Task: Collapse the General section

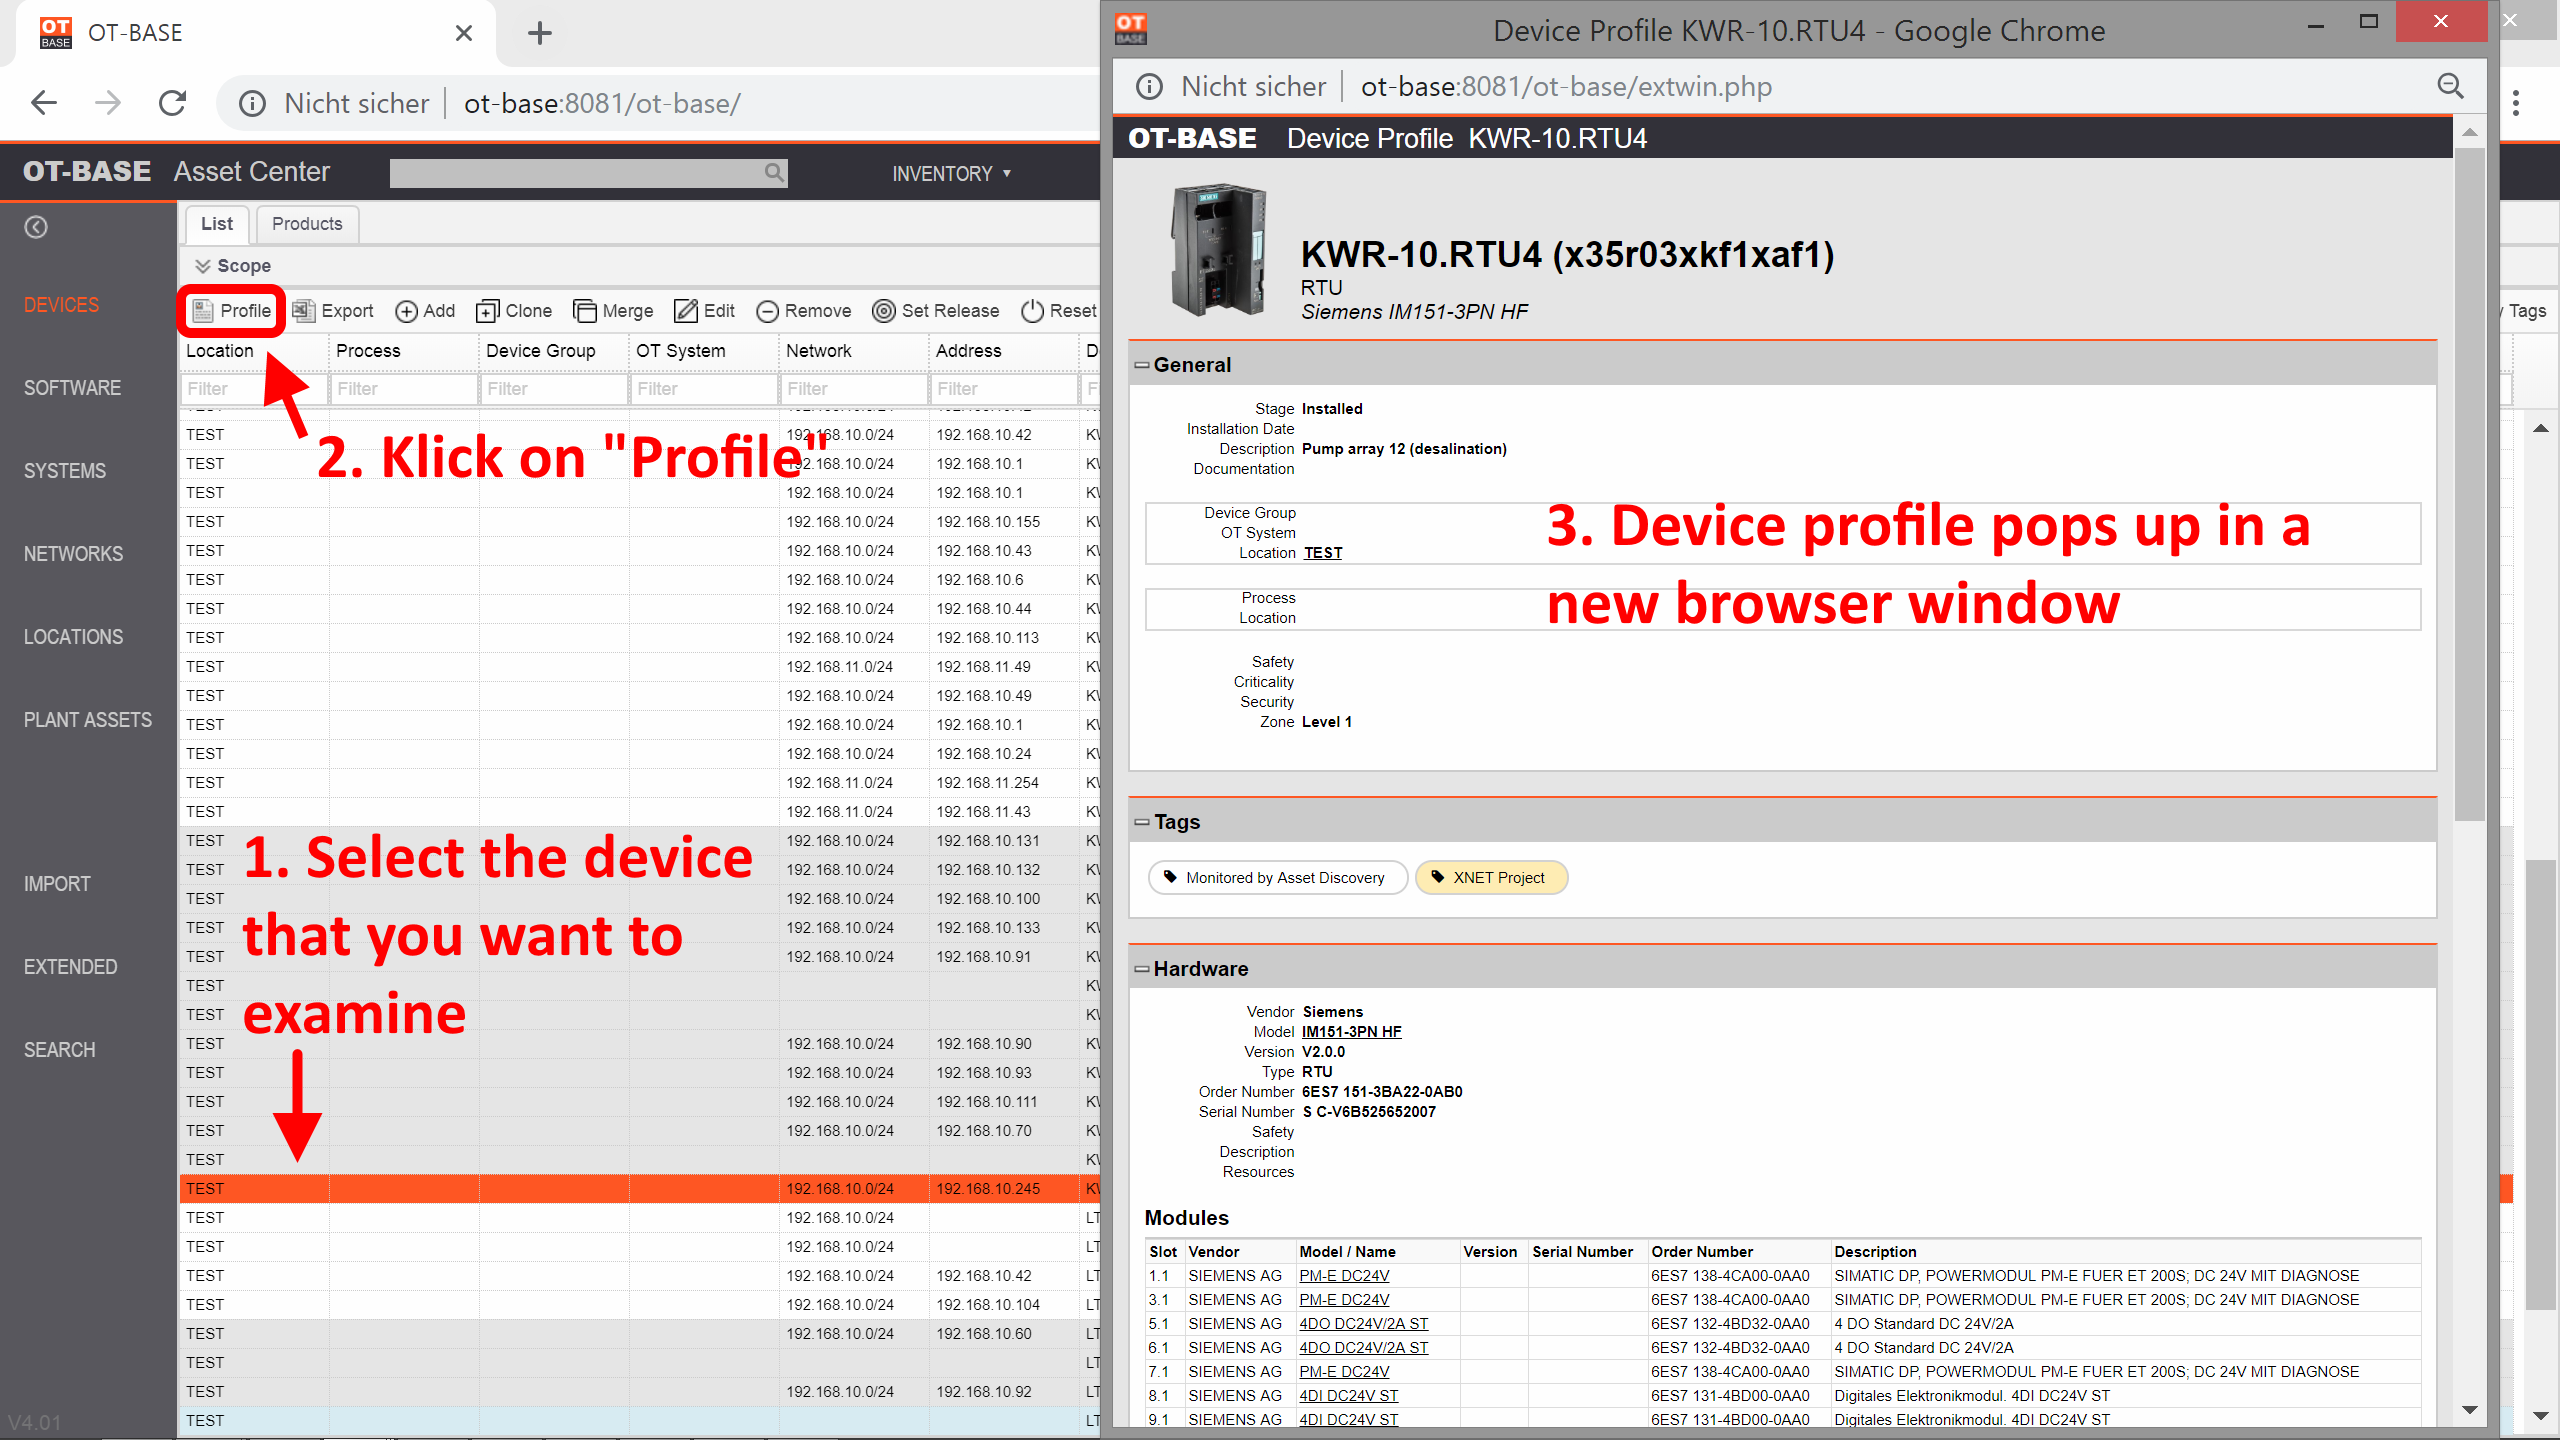Action: coord(1141,365)
